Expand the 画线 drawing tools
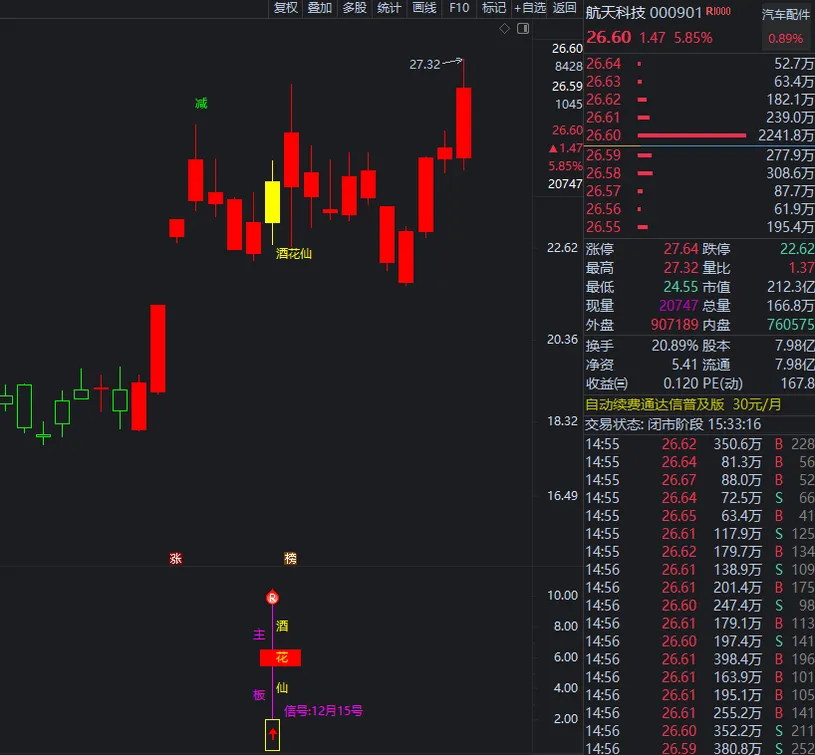The width and height of the screenshot is (815, 755). click(424, 8)
